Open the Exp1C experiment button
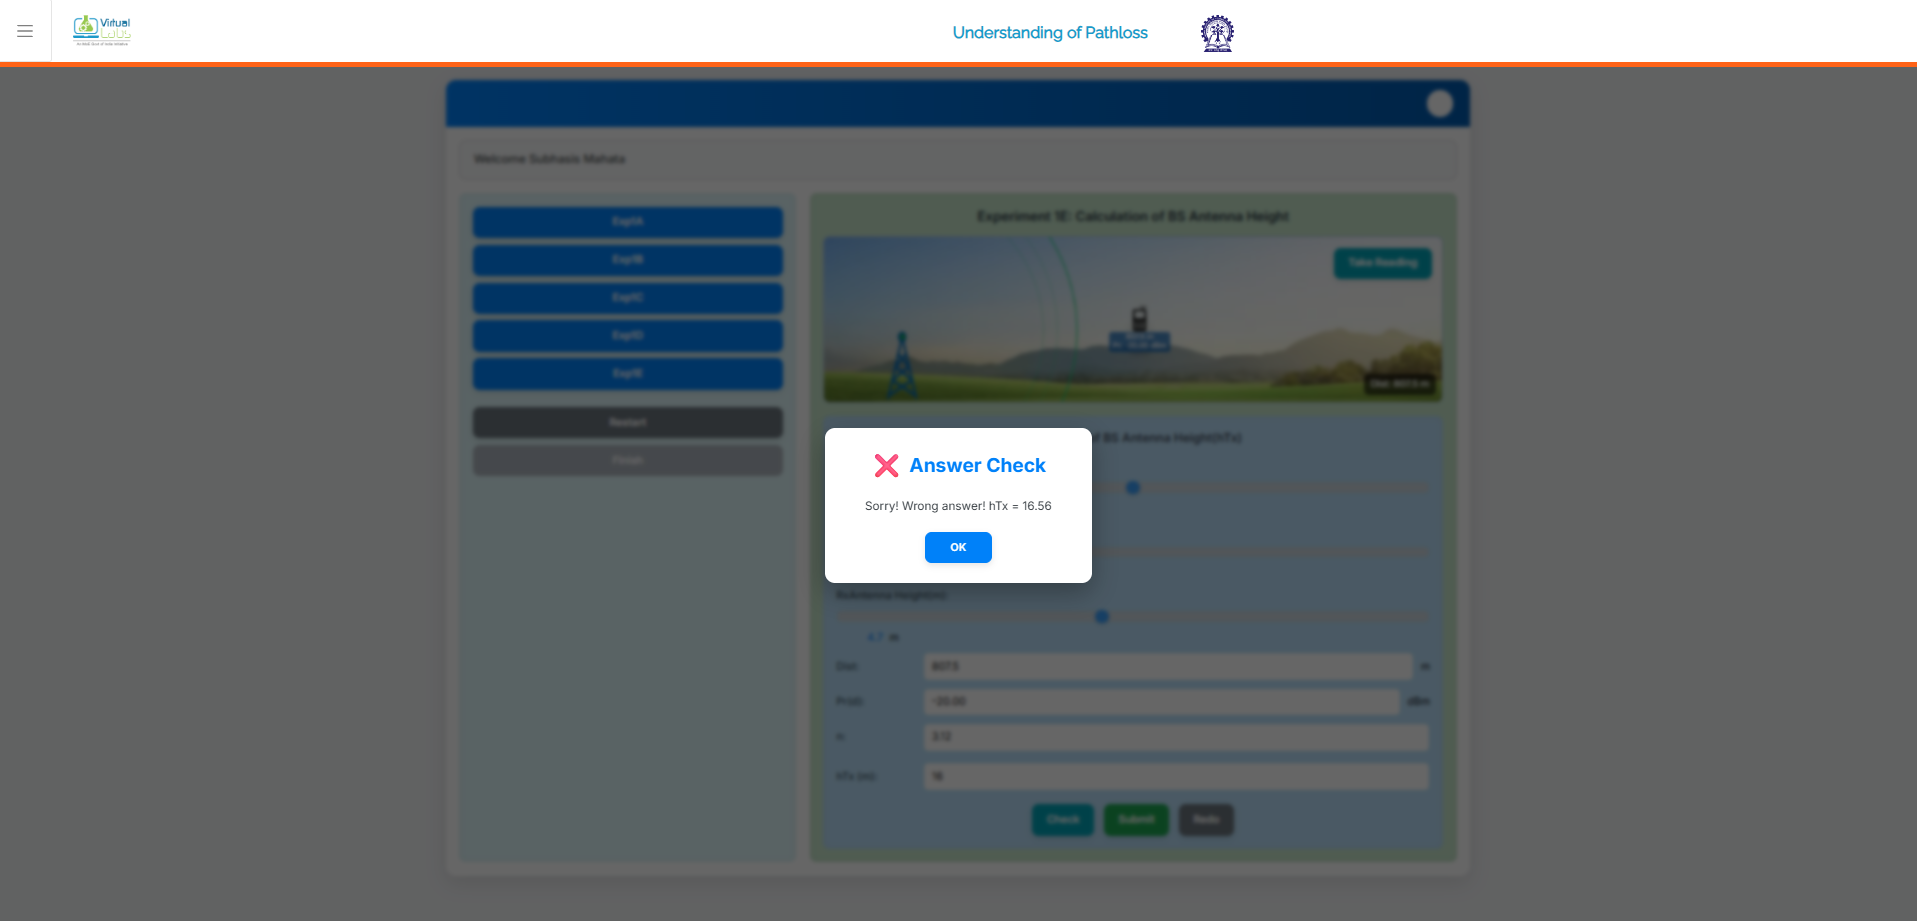Image resolution: width=1917 pixels, height=921 pixels. 628,298
